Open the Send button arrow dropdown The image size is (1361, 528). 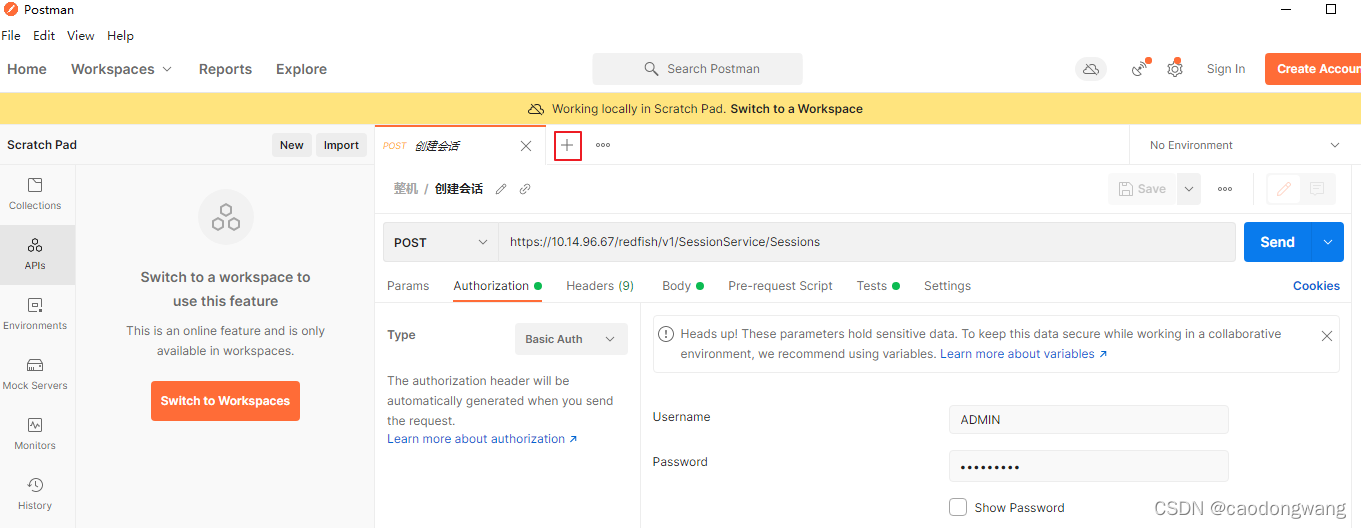(x=1327, y=242)
